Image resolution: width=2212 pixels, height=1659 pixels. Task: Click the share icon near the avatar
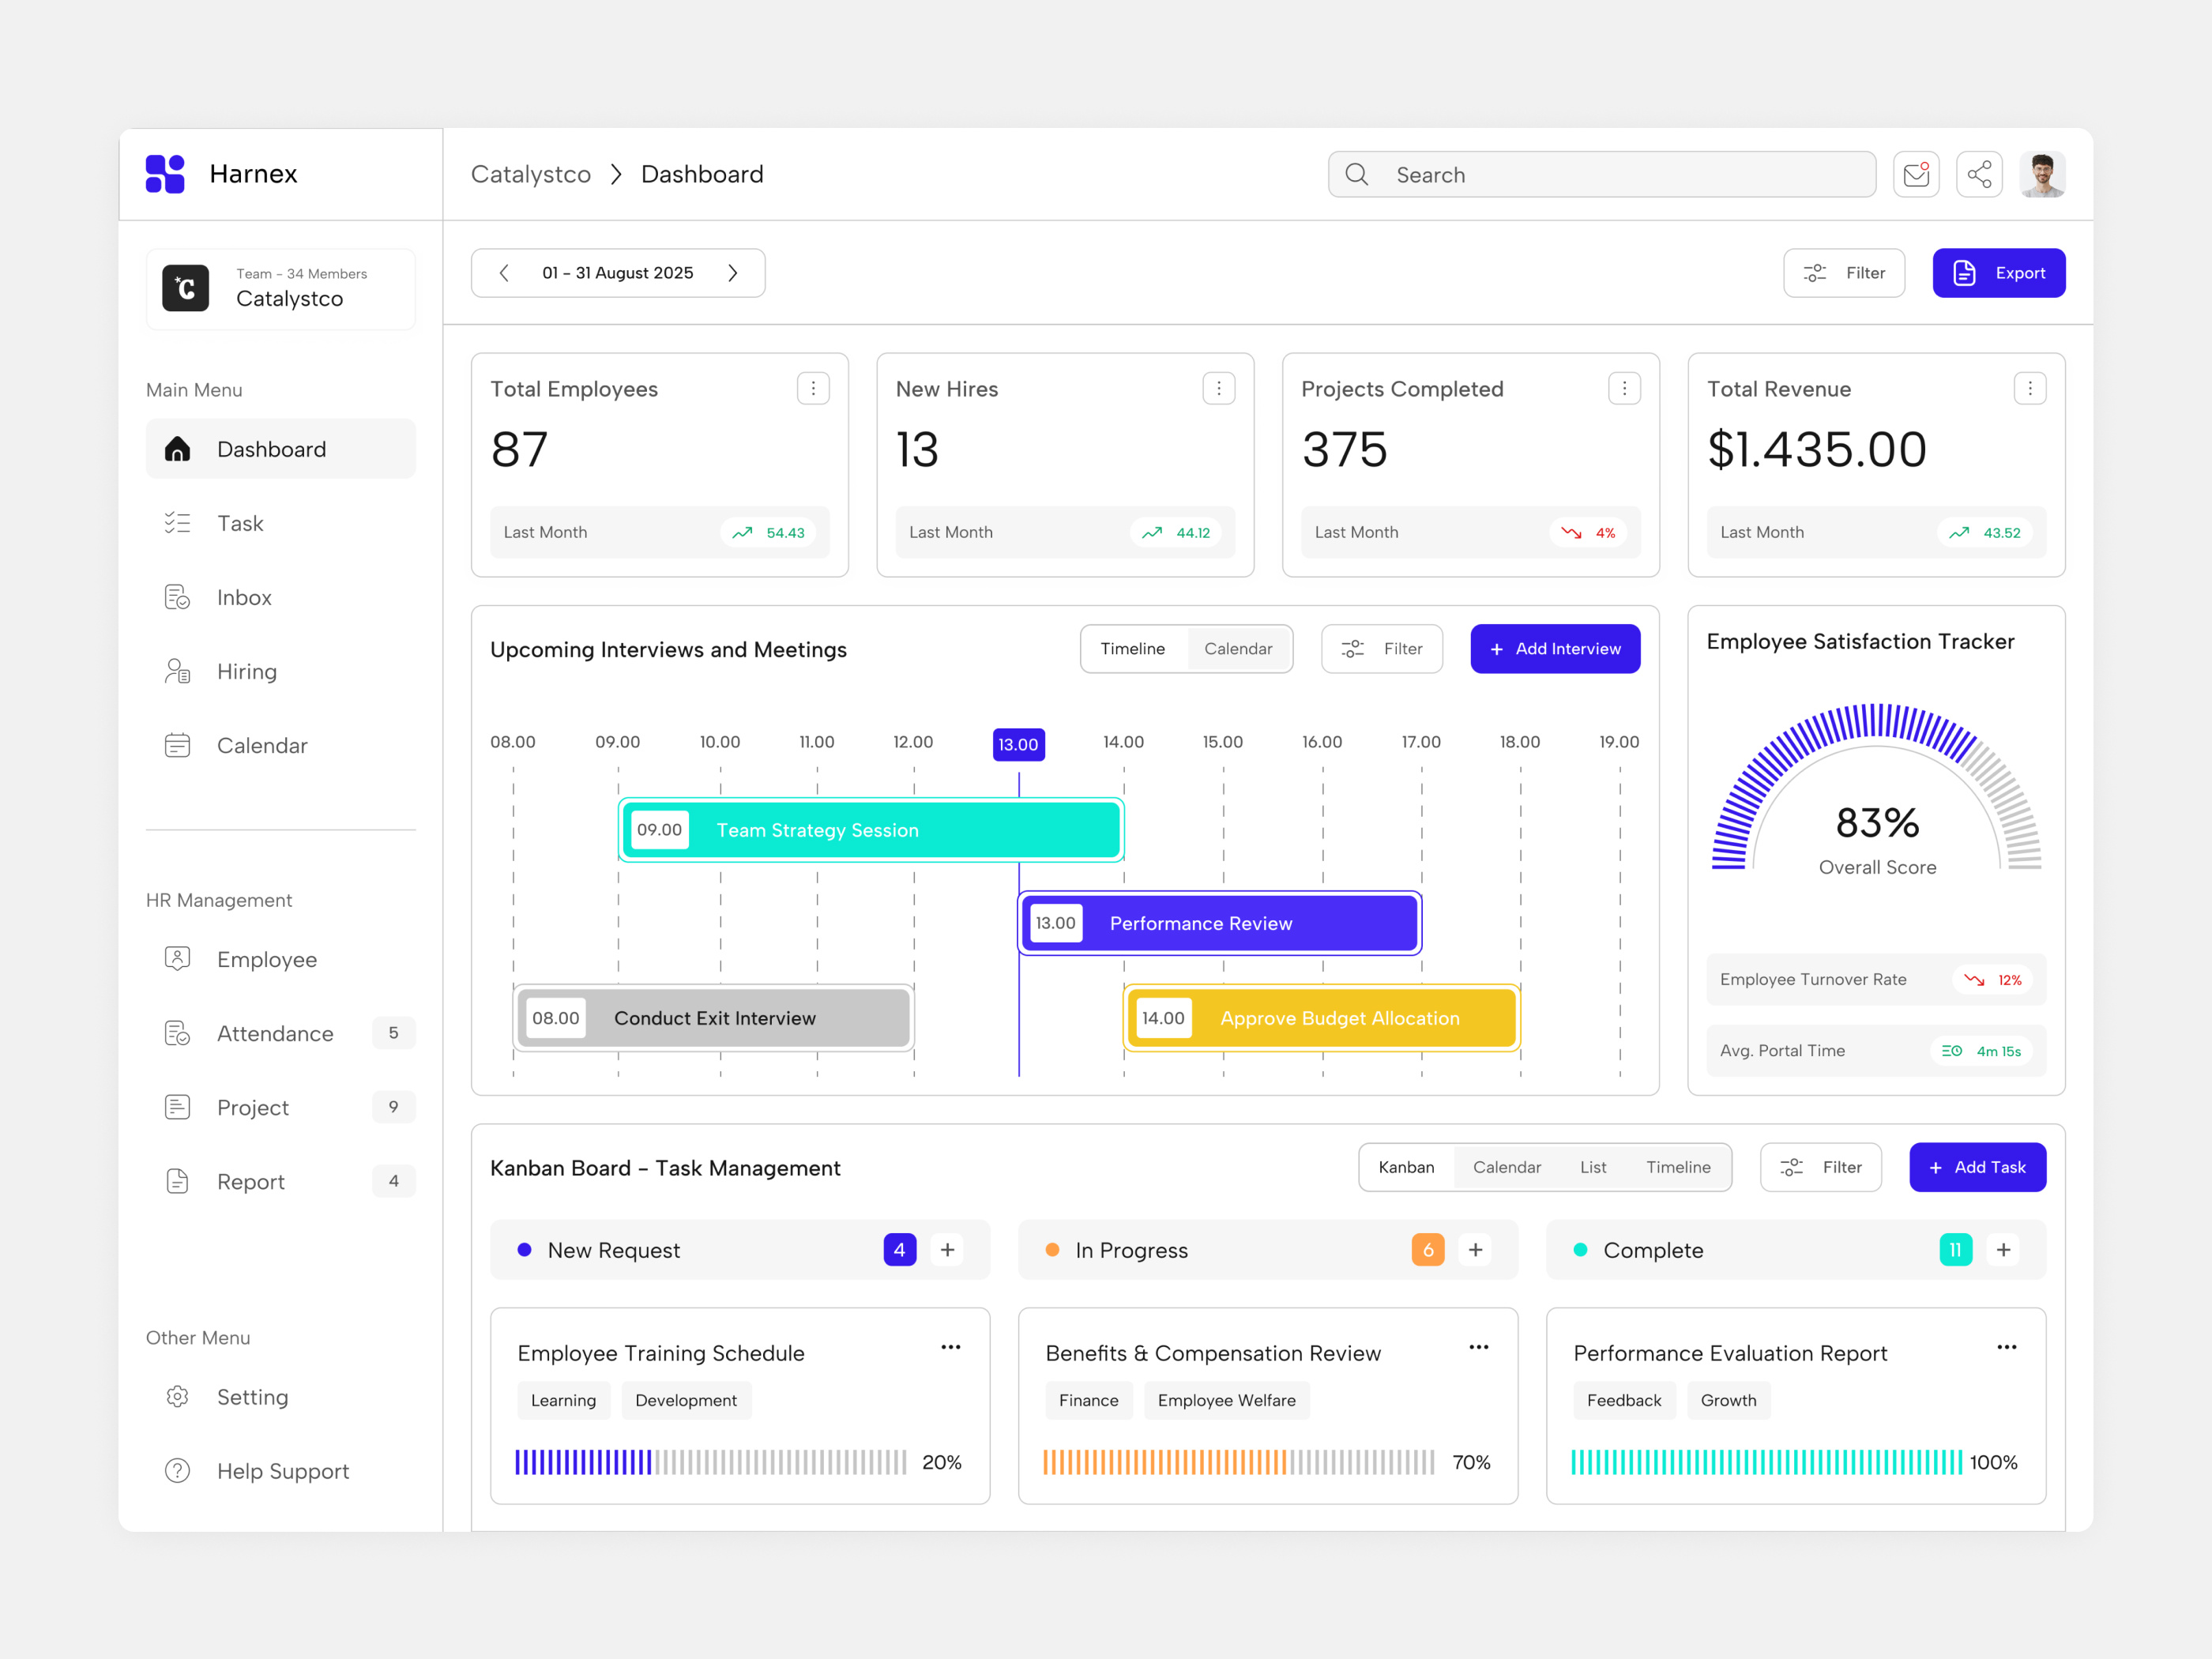pyautogui.click(x=1980, y=174)
